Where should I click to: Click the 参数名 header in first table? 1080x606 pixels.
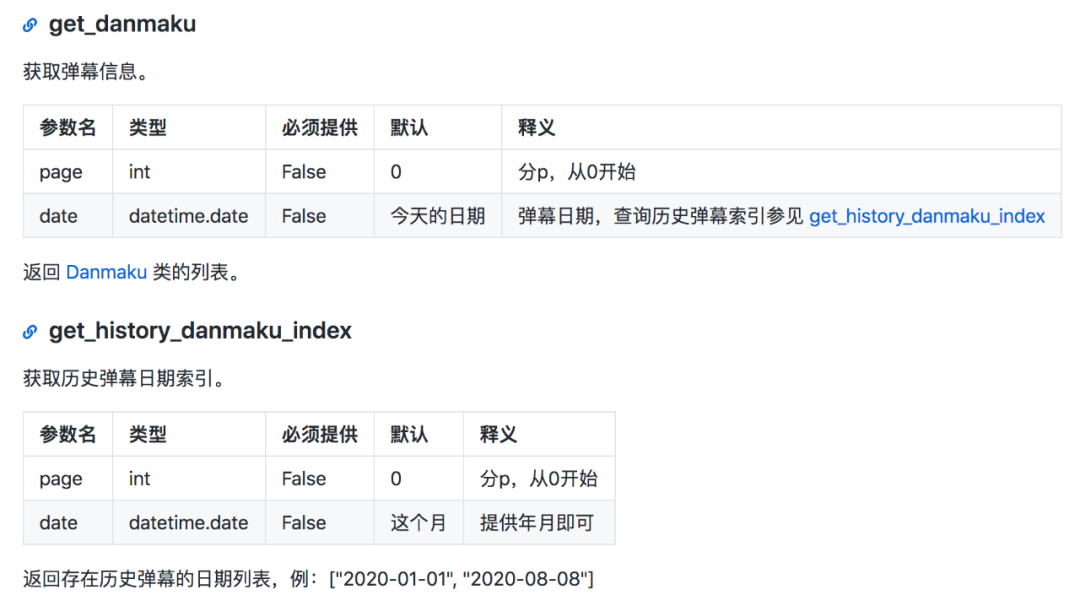68,128
